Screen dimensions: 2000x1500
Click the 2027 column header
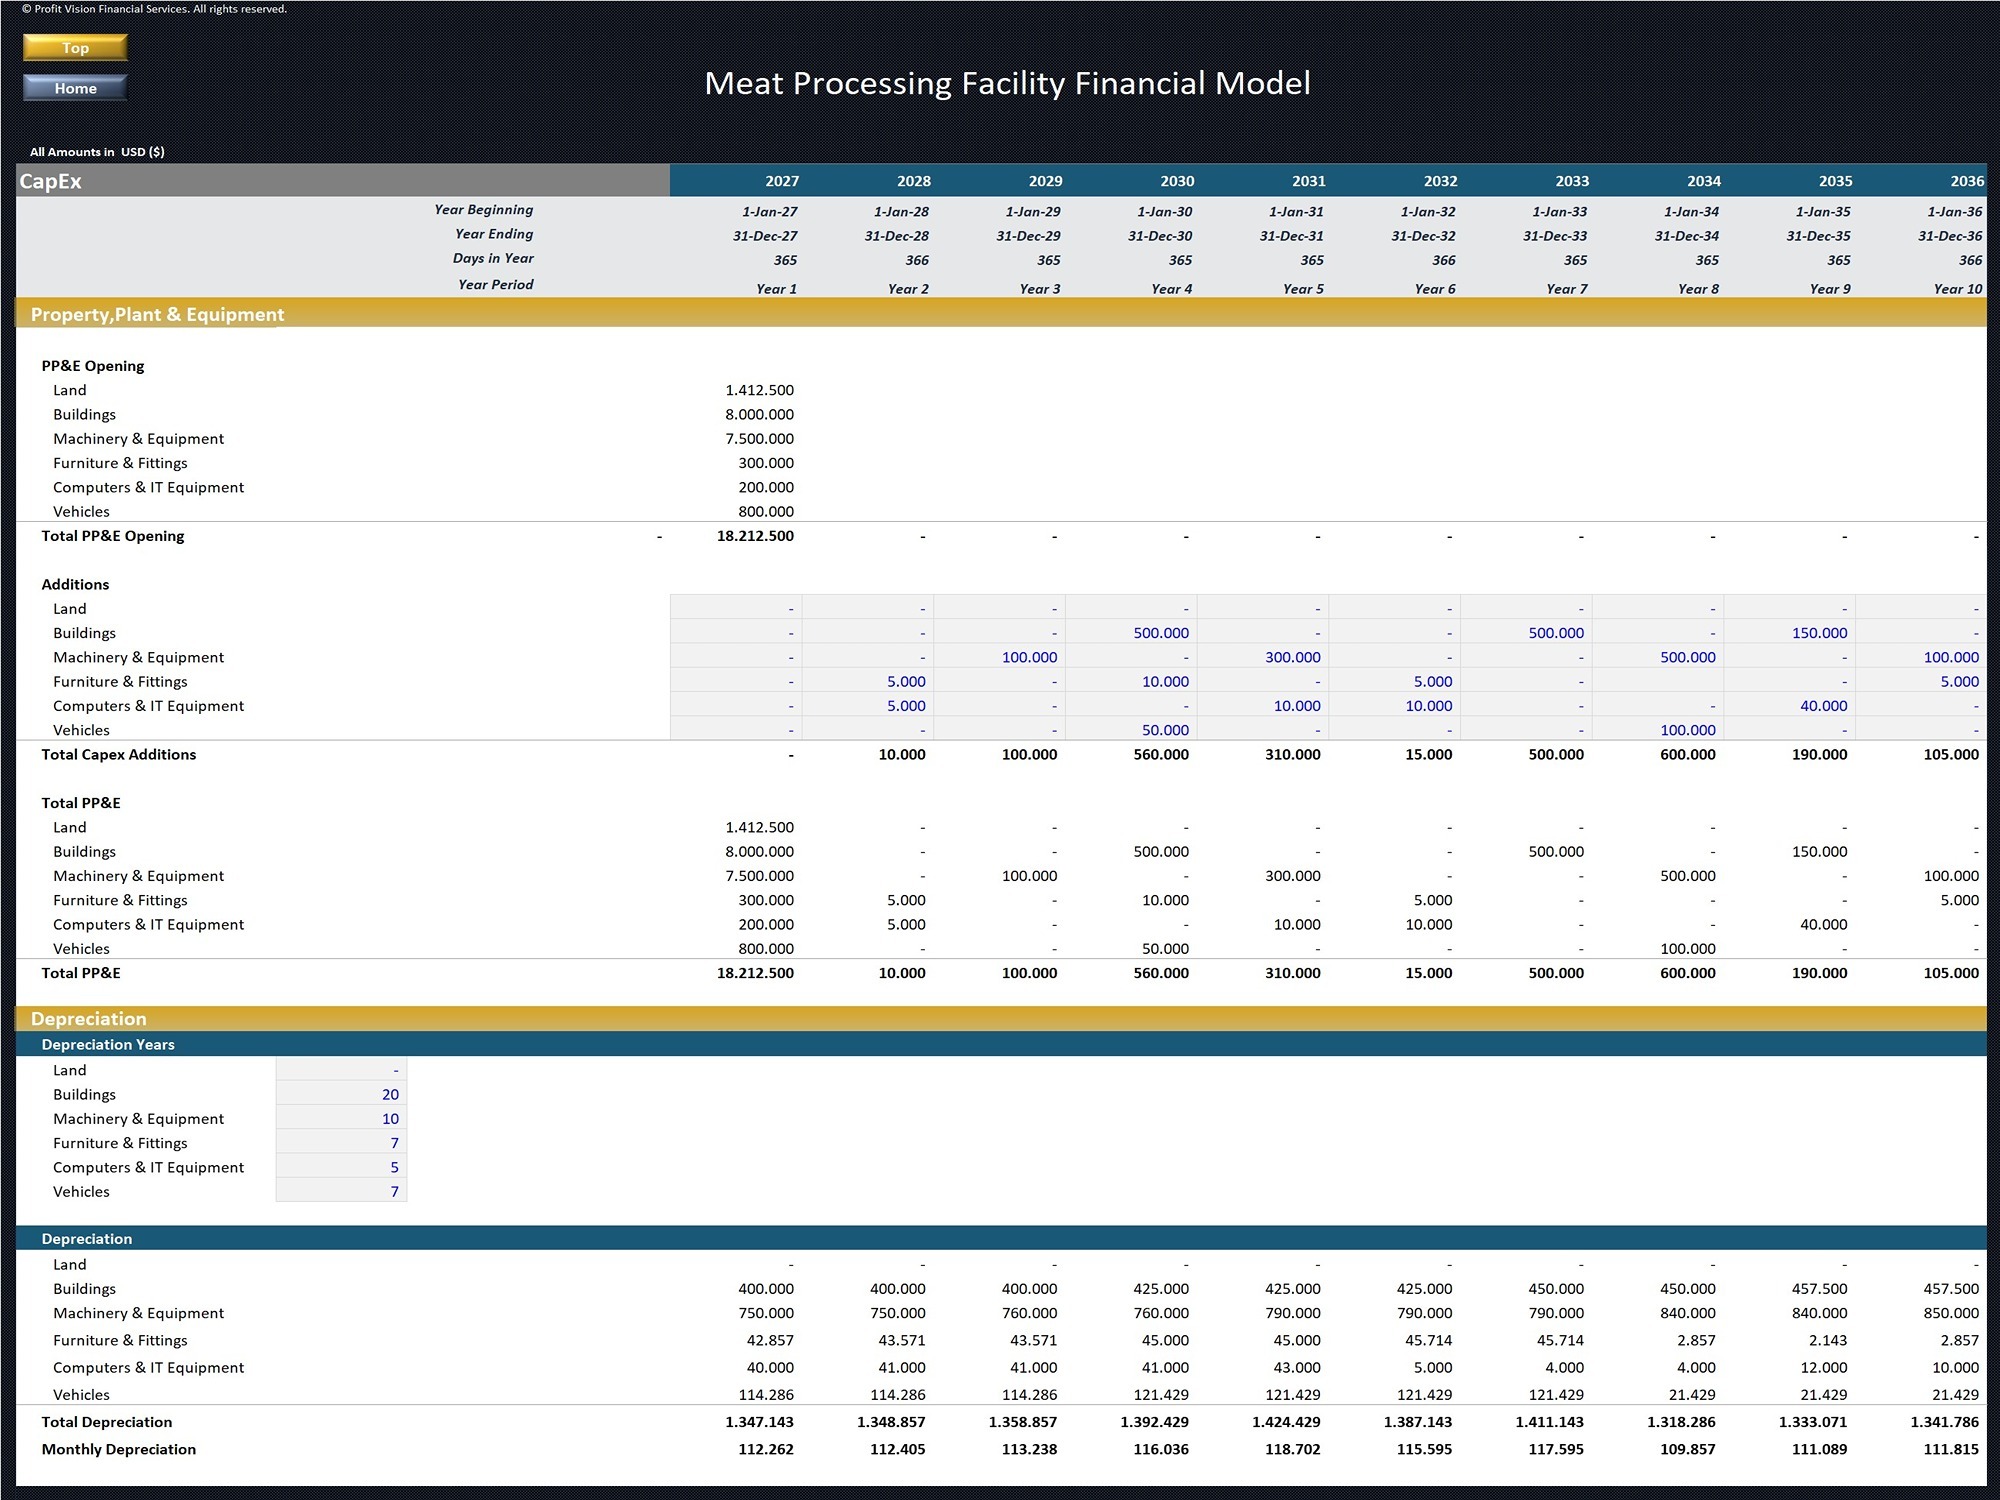coord(782,181)
